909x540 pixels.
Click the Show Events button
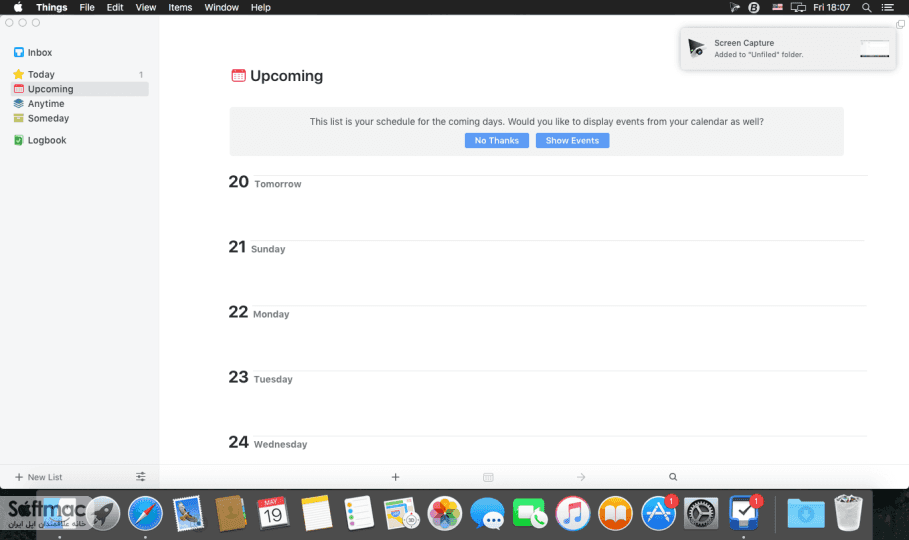click(x=572, y=140)
